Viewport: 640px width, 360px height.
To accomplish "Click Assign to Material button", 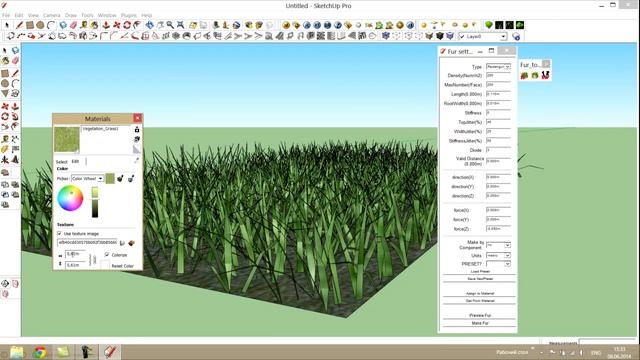I will [480, 293].
